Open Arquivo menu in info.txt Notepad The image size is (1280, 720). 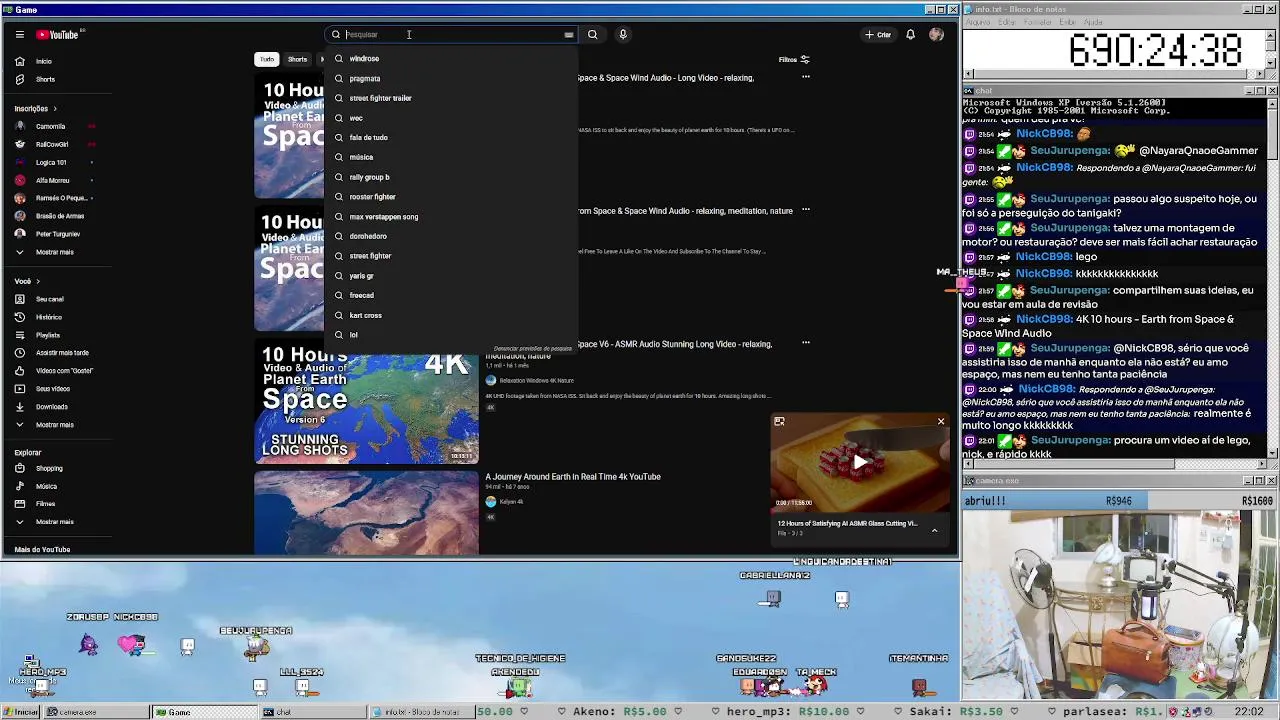click(x=977, y=22)
